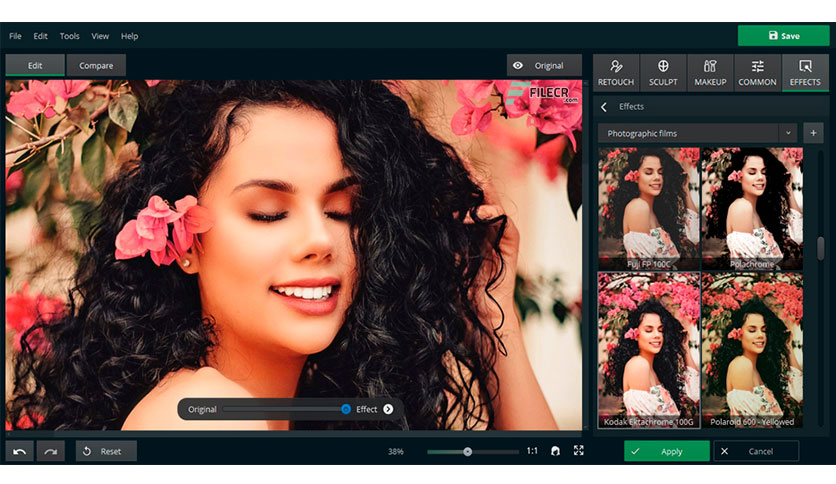Toggle fullscreen view icon
Viewport: 836px width, 484px height.
pos(578,451)
